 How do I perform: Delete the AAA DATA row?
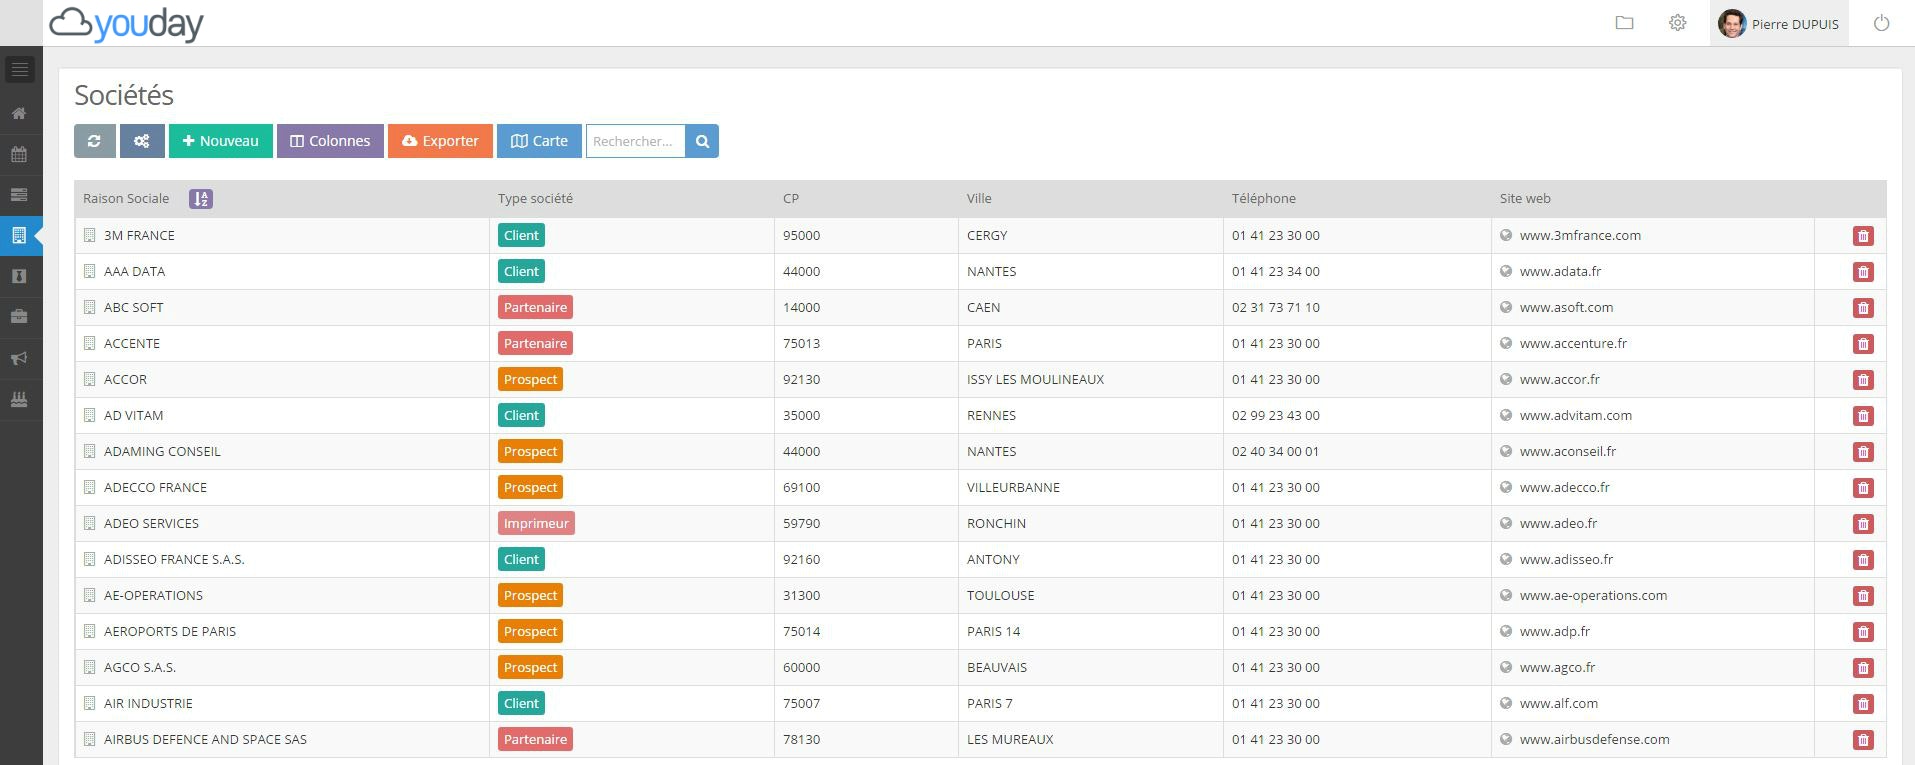coord(1863,272)
